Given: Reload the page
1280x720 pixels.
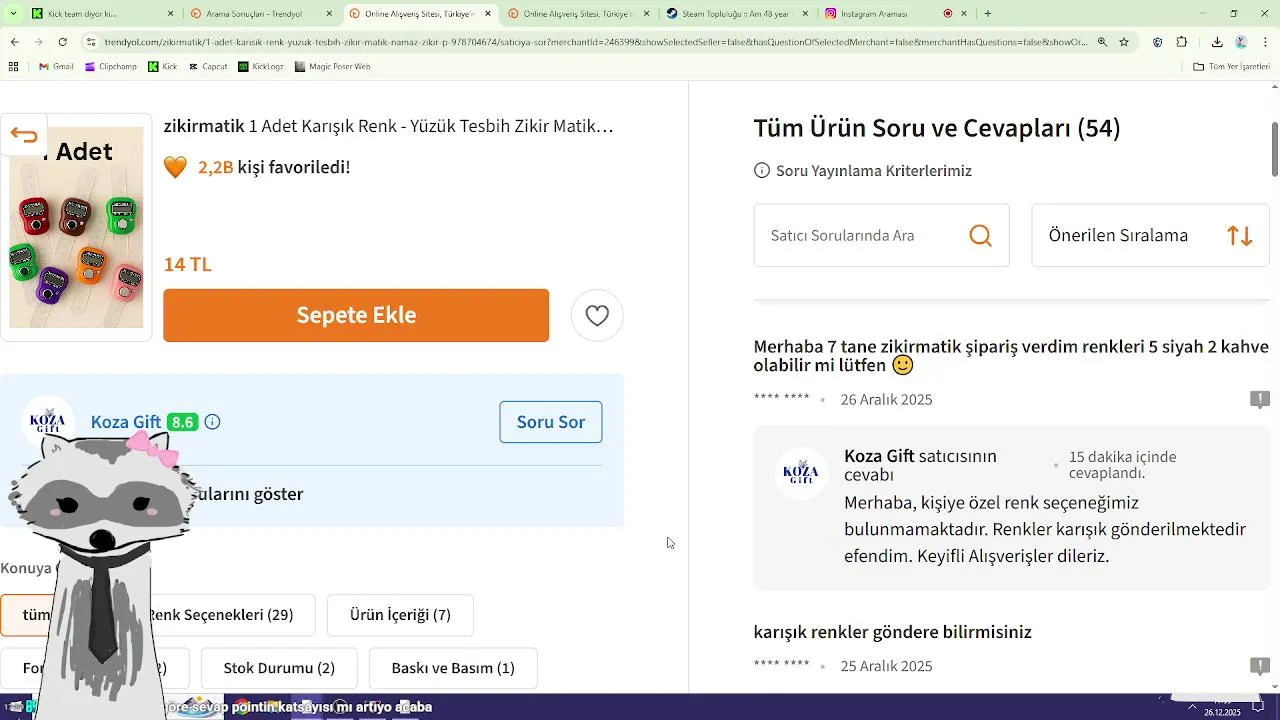Looking at the screenshot, I should coord(63,42).
